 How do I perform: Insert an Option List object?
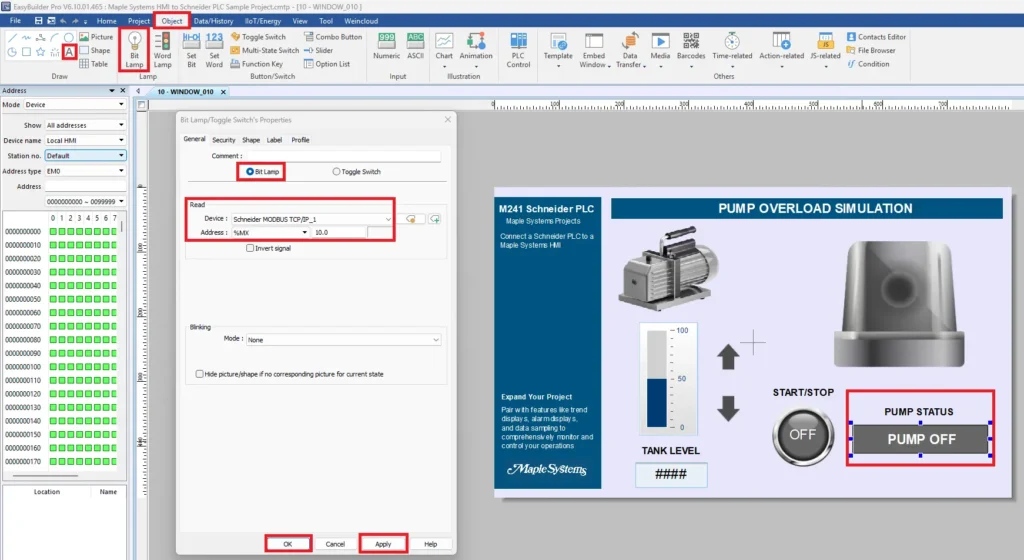point(327,64)
